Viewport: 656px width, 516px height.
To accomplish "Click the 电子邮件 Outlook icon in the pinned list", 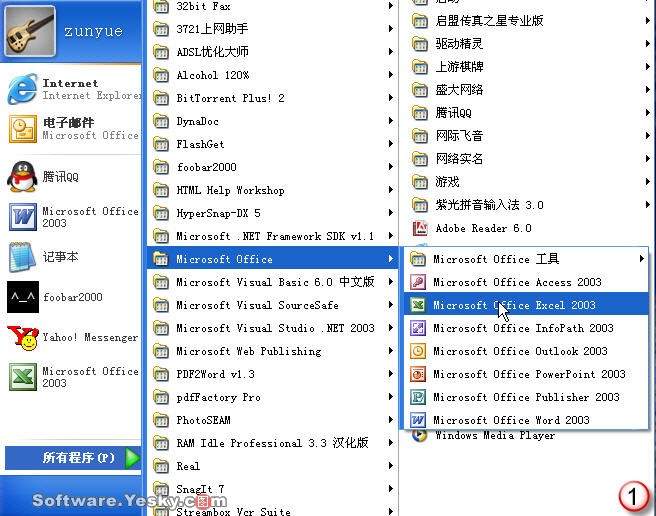I will pyautogui.click(x=23, y=128).
